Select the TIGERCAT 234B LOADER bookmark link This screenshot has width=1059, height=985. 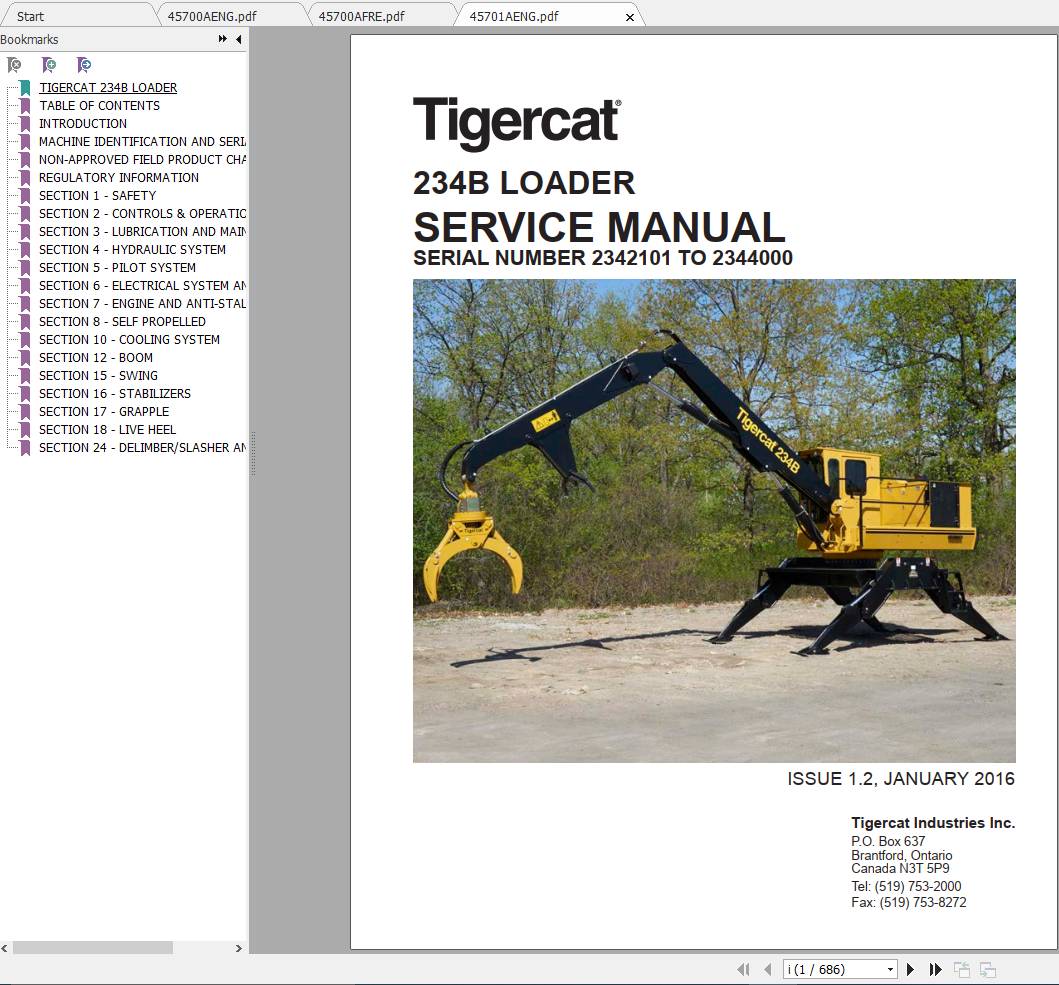pyautogui.click(x=108, y=87)
